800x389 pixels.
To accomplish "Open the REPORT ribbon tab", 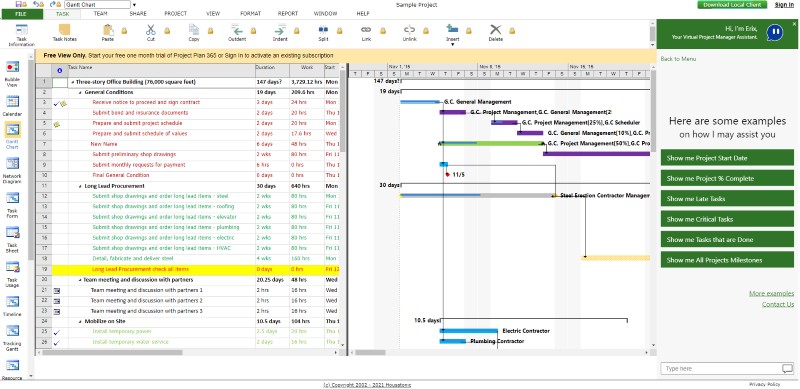I will tap(288, 14).
